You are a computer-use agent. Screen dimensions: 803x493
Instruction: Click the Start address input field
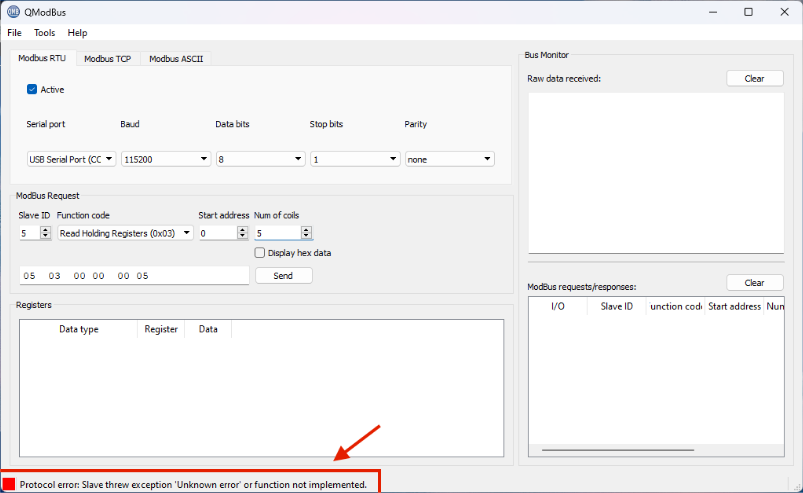point(218,233)
